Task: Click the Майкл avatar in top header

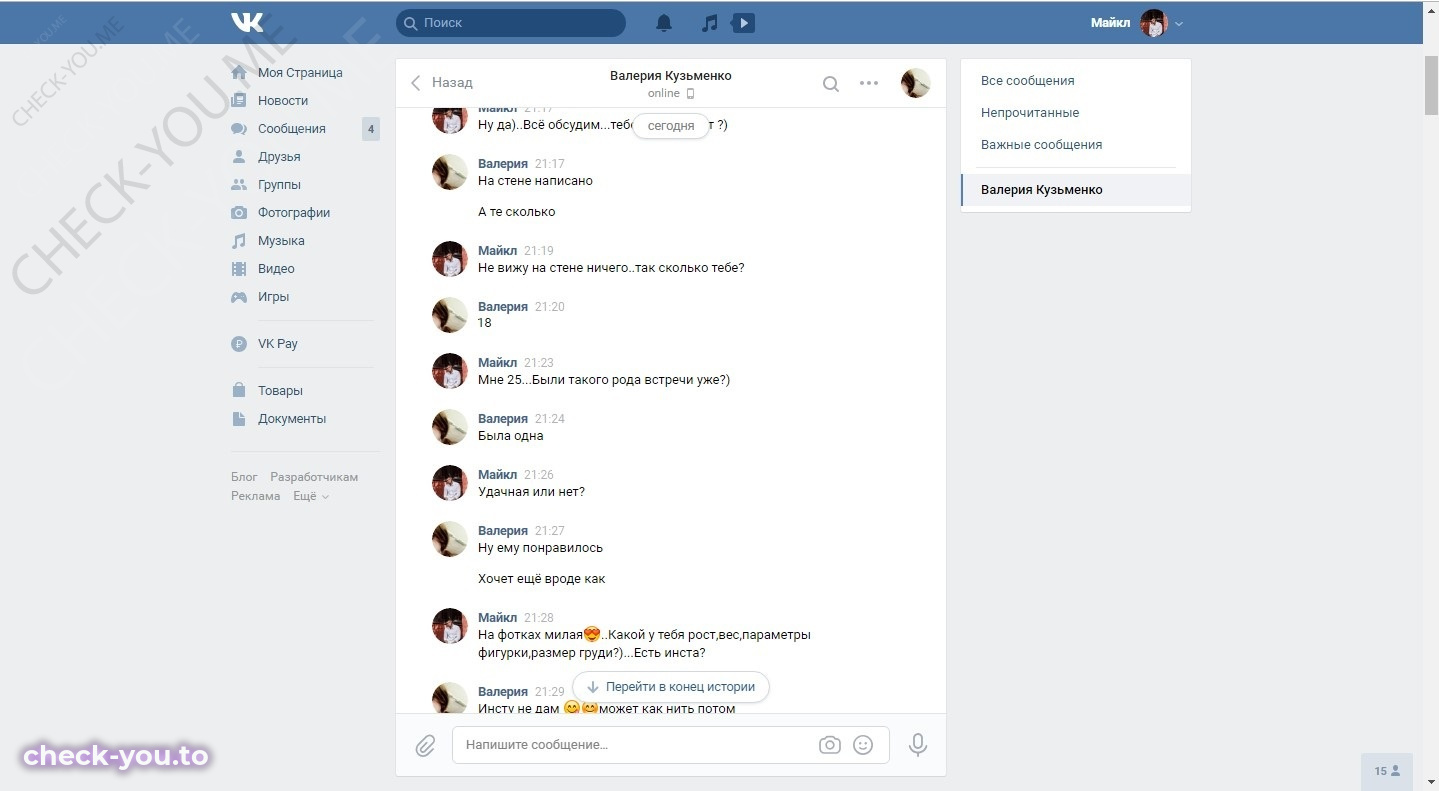Action: tap(1154, 23)
